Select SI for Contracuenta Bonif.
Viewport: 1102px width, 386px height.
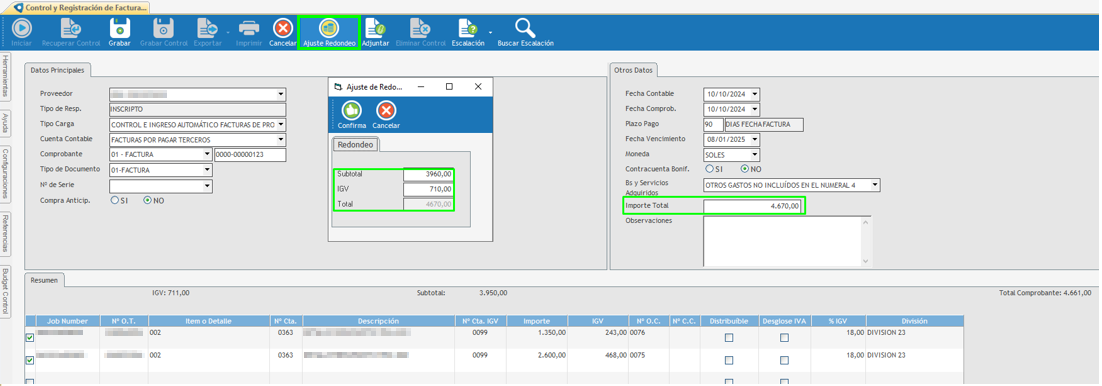(x=709, y=169)
